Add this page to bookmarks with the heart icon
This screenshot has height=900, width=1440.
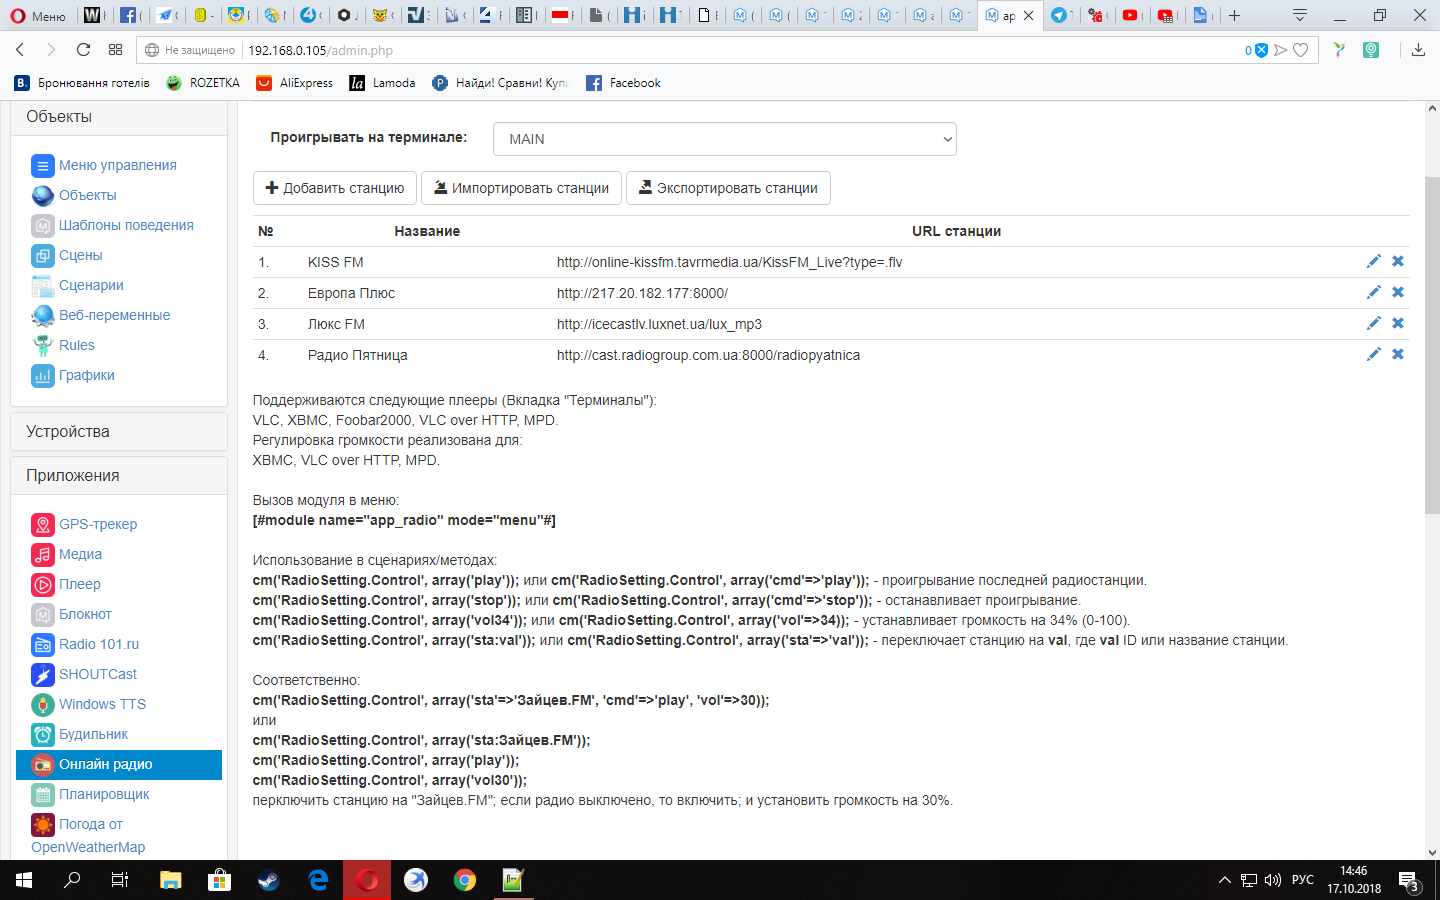pyautogui.click(x=1300, y=50)
